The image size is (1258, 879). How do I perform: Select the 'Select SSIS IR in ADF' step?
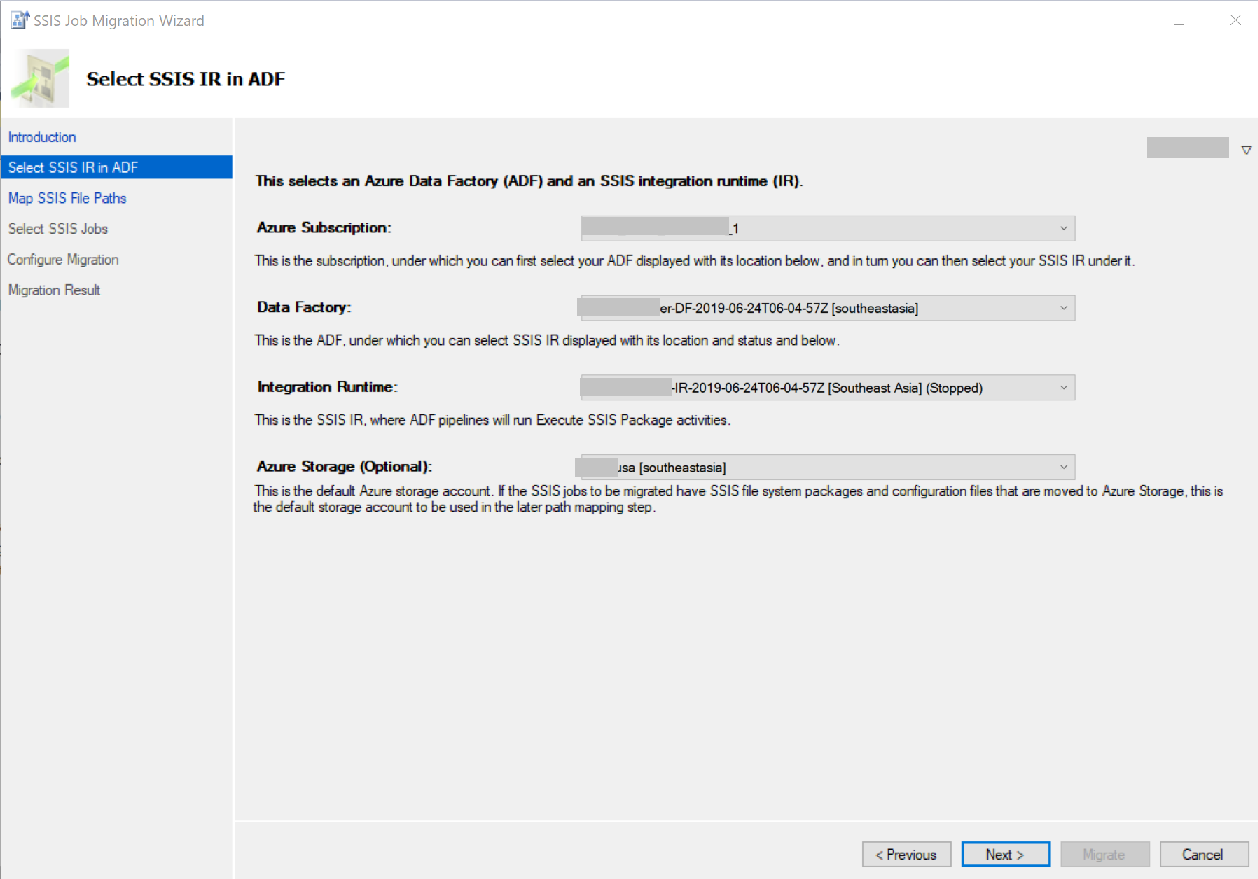point(116,167)
